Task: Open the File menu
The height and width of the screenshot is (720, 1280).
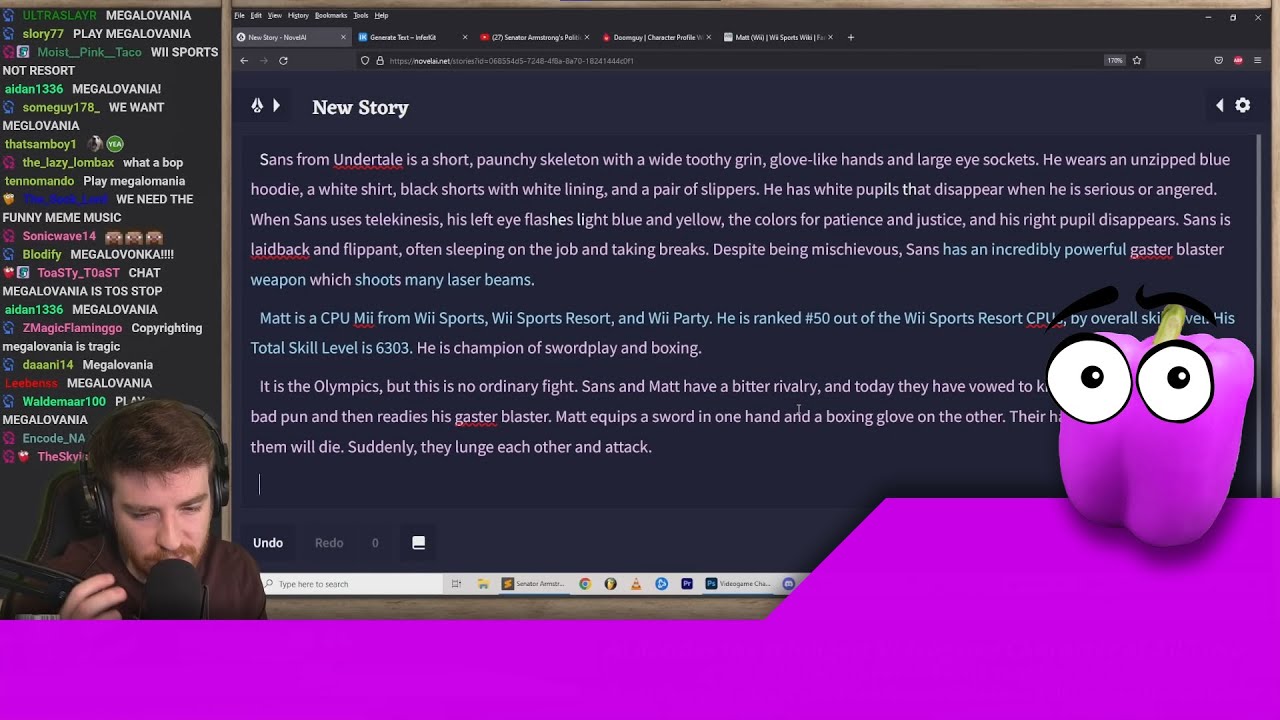Action: pos(239,15)
